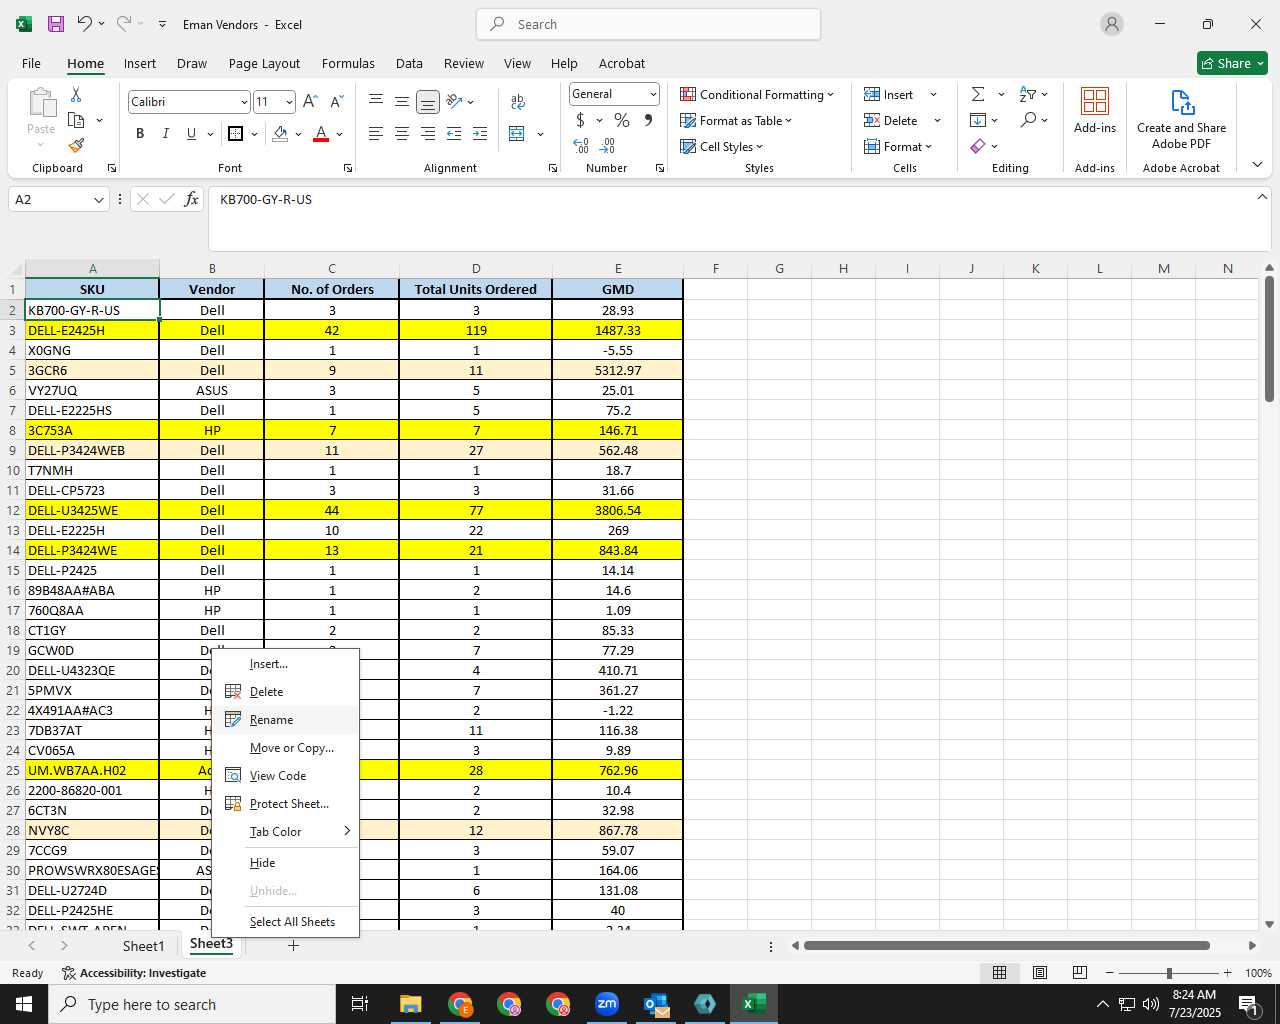Toggle Align Left horizontal alignment
1280x1024 pixels.
[376, 133]
